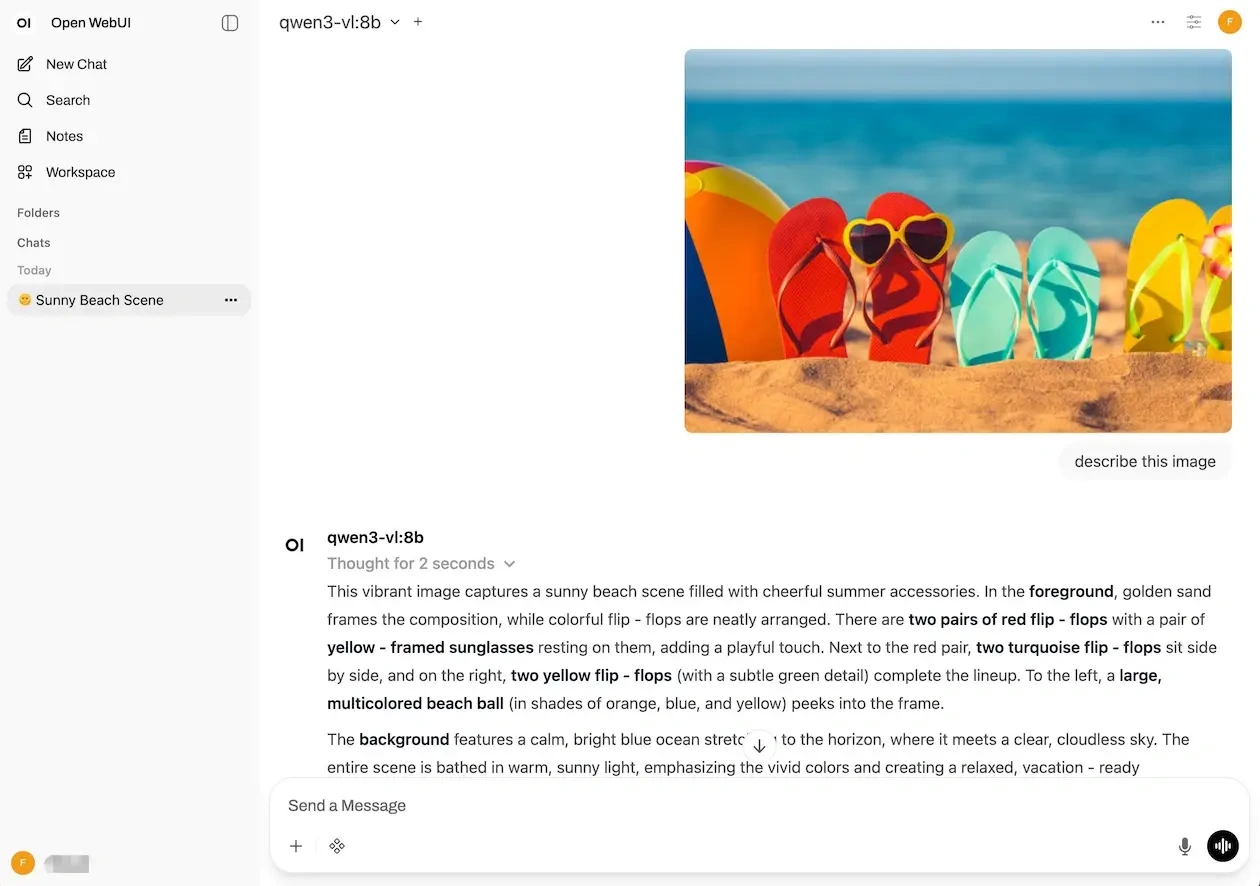Image resolution: width=1260 pixels, height=886 pixels.
Task: Open chat controls sliders icon
Action: coord(1194,22)
